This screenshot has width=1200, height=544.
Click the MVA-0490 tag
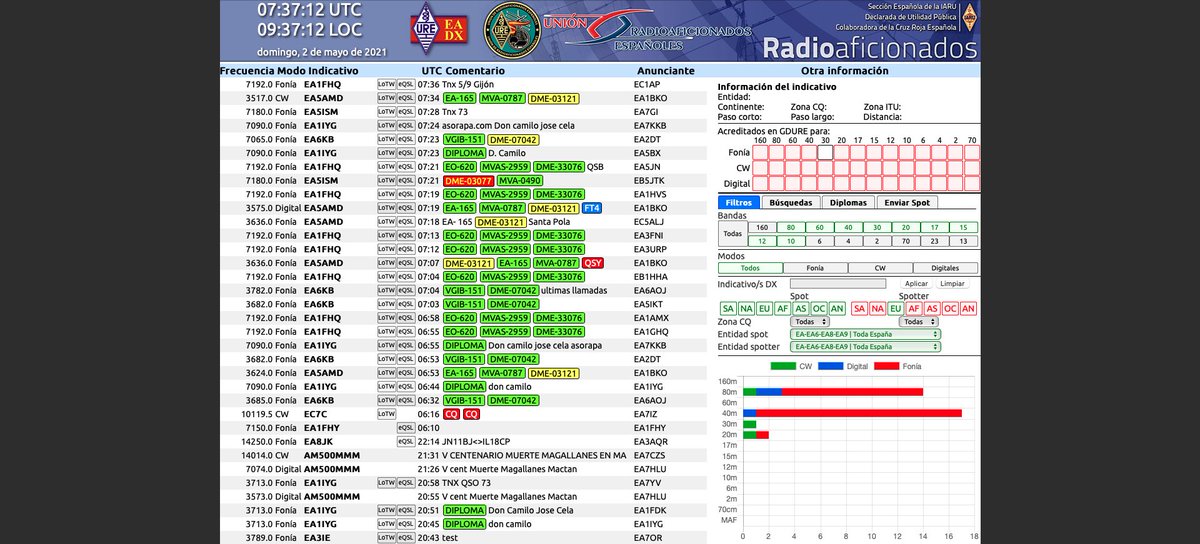pyautogui.click(x=520, y=181)
